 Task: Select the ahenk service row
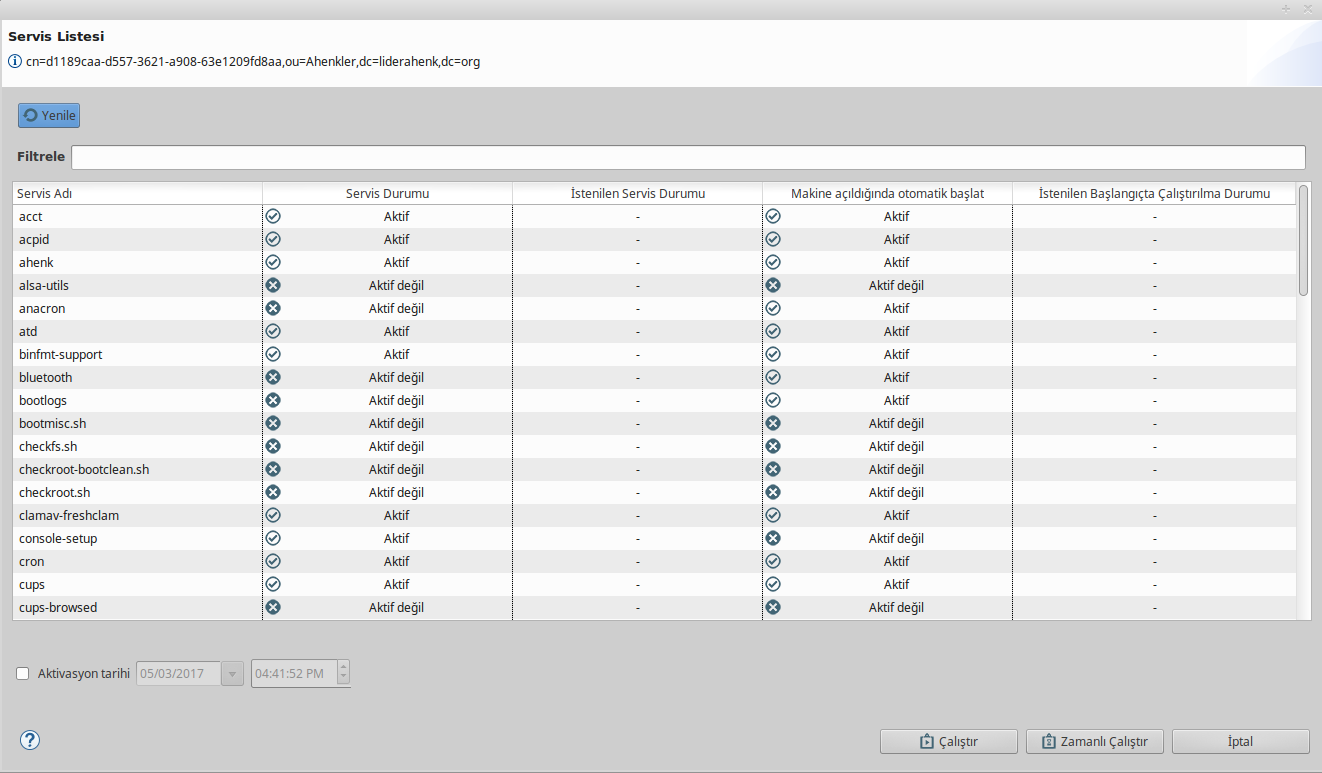[654, 262]
